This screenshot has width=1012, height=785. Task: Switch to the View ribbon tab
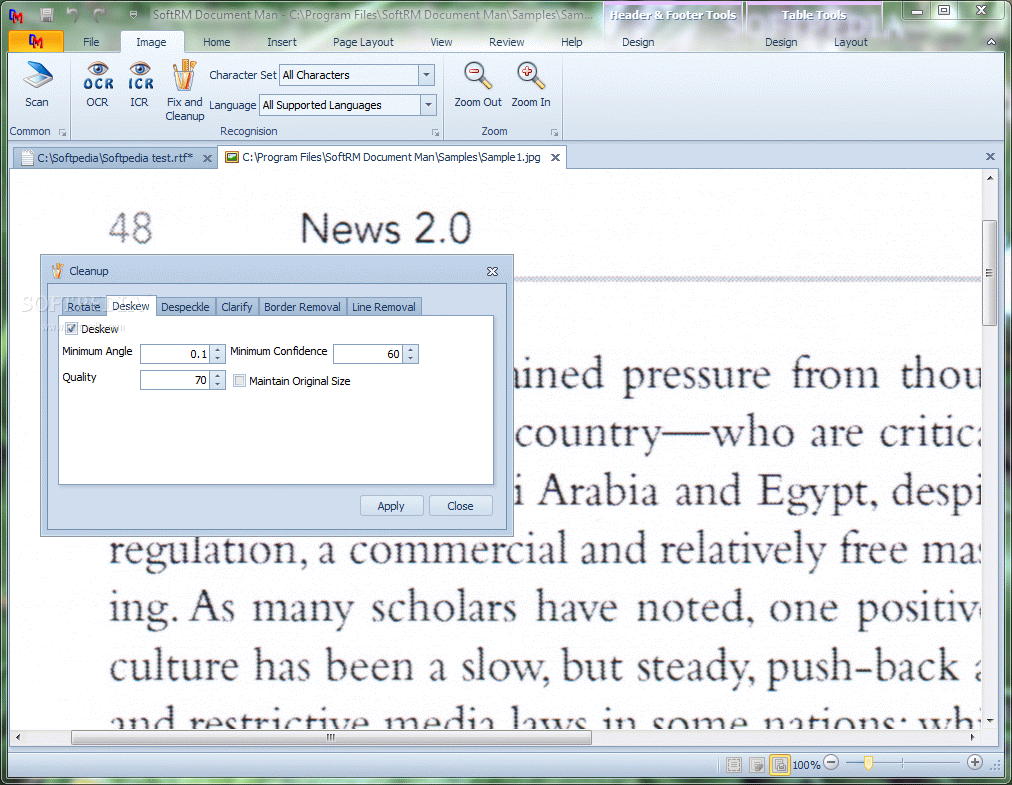[x=441, y=42]
